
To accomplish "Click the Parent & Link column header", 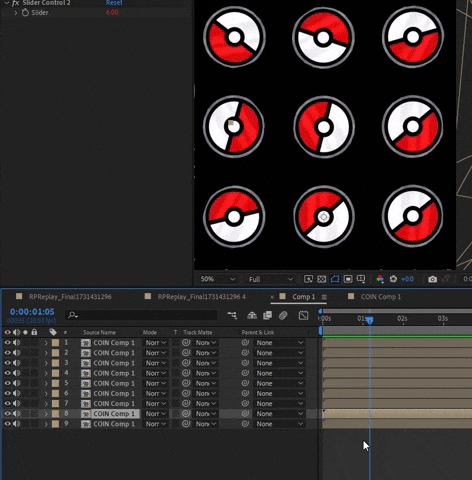I will click(x=258, y=332).
